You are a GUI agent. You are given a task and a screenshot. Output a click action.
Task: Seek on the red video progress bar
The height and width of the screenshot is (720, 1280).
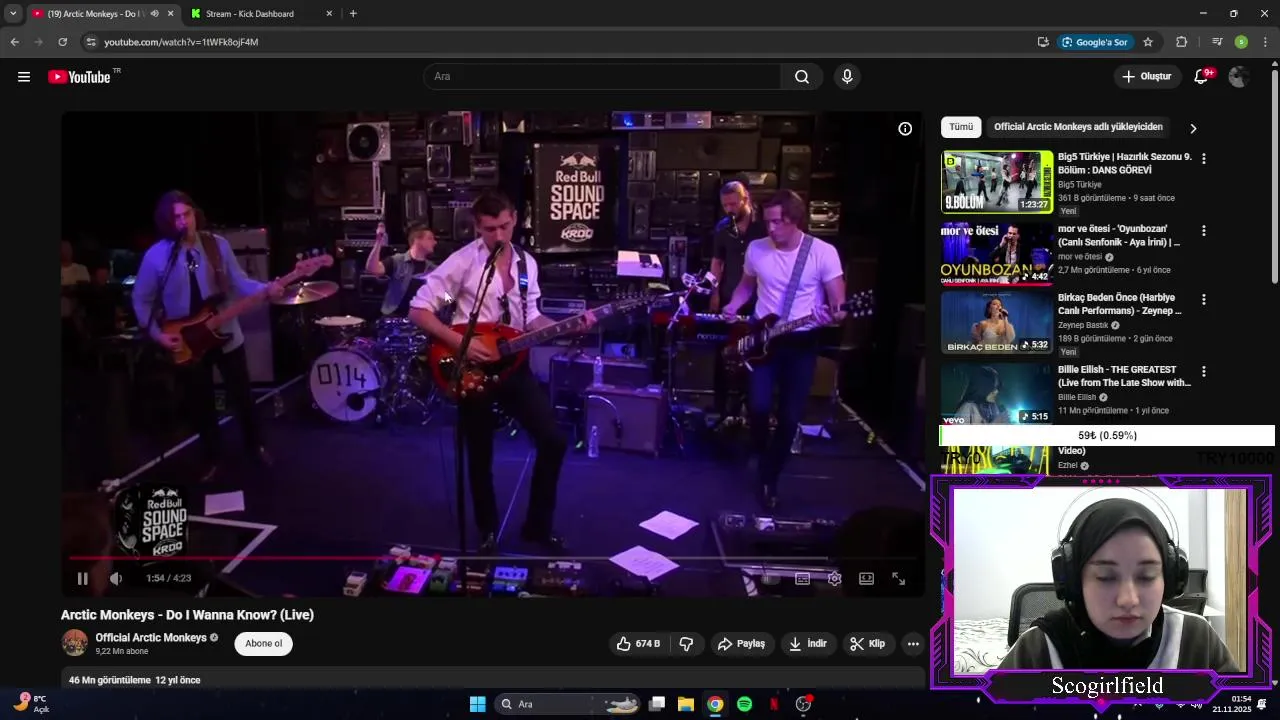[493, 558]
